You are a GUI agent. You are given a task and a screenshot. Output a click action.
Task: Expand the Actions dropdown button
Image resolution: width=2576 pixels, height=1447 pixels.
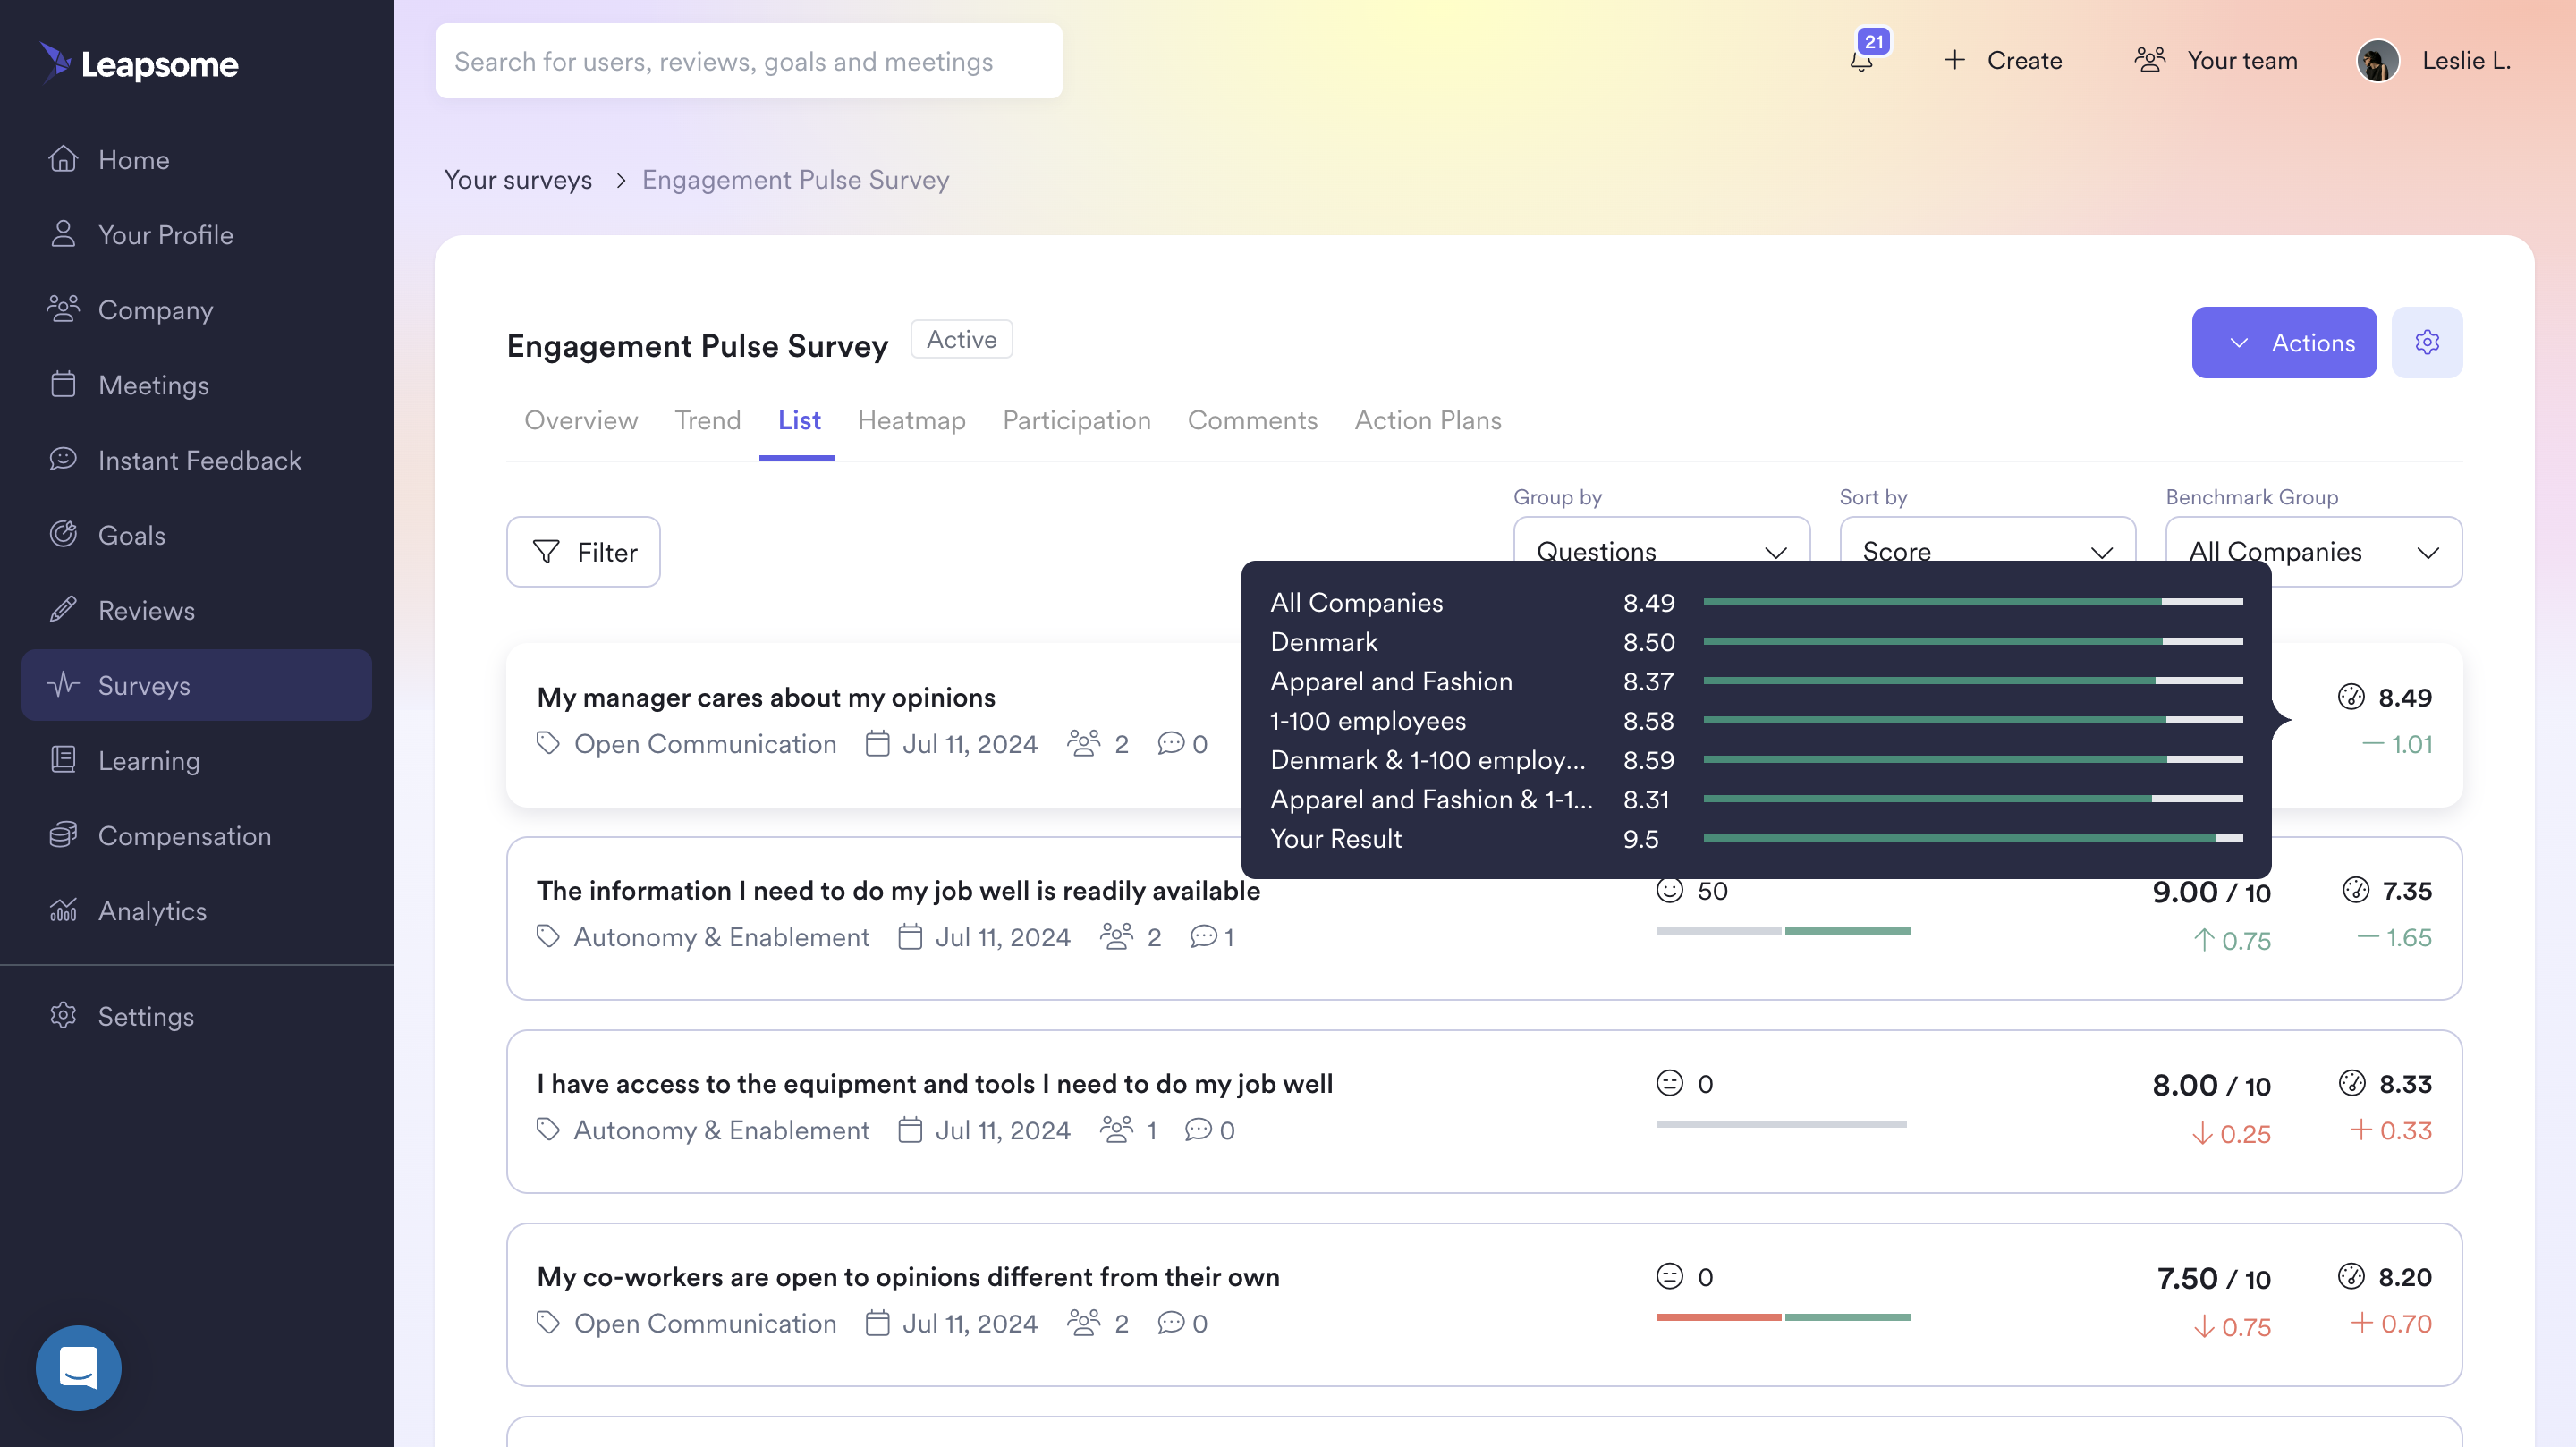[2284, 342]
